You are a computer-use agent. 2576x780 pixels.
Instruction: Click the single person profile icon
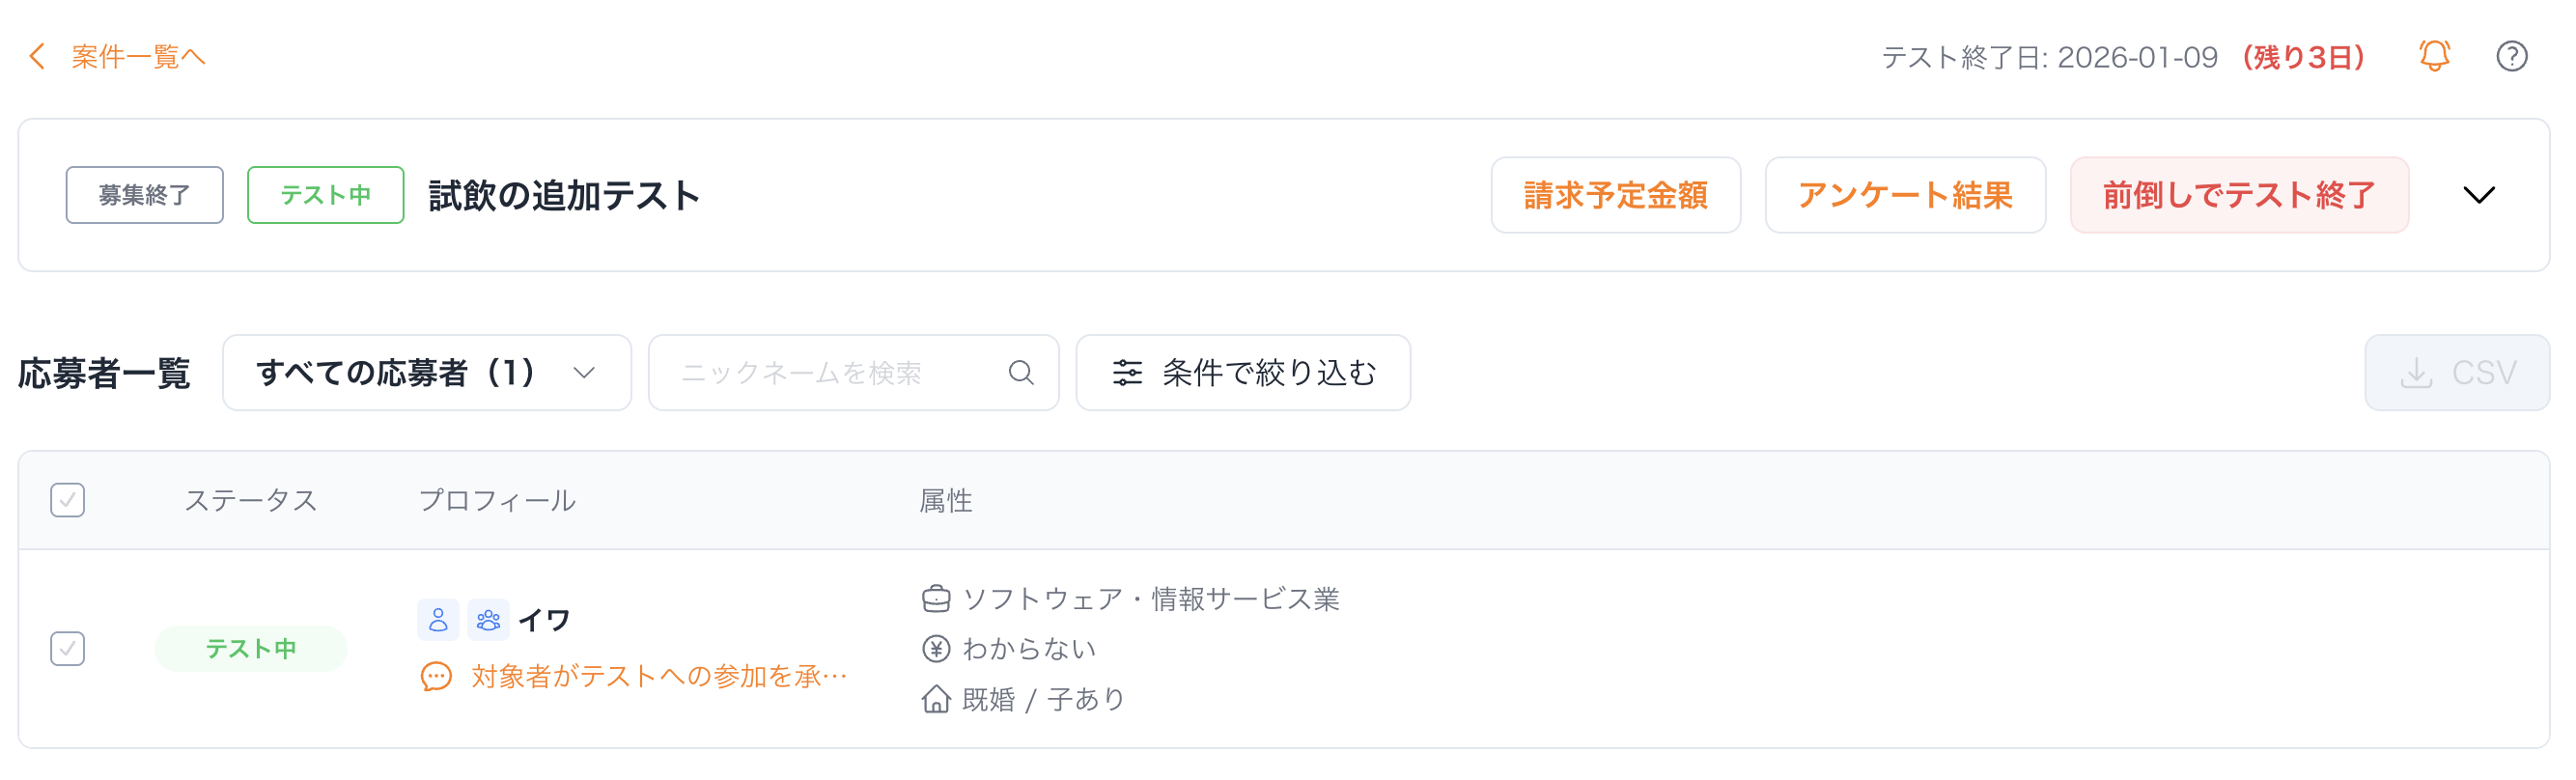pyautogui.click(x=438, y=620)
